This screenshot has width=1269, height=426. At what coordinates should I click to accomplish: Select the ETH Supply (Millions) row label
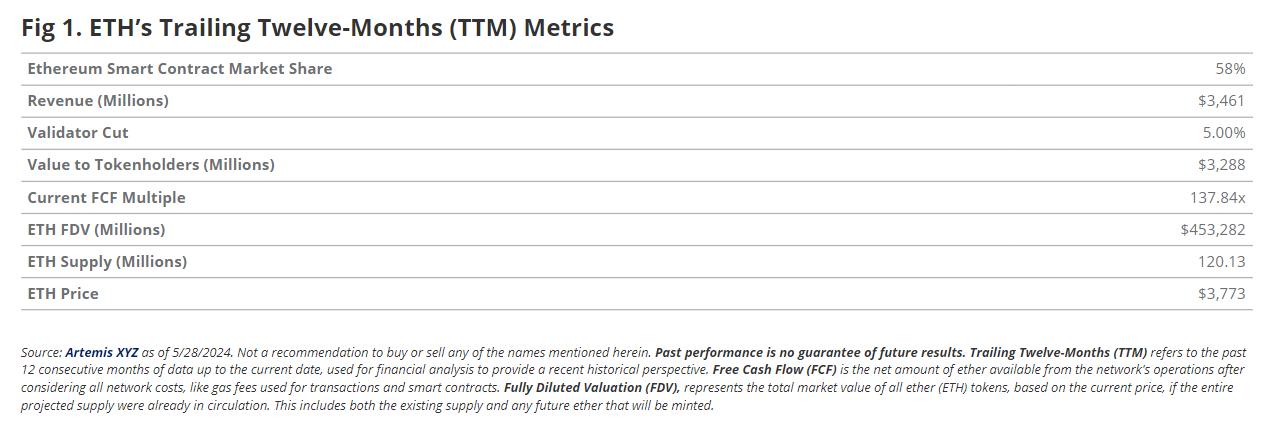point(107,261)
